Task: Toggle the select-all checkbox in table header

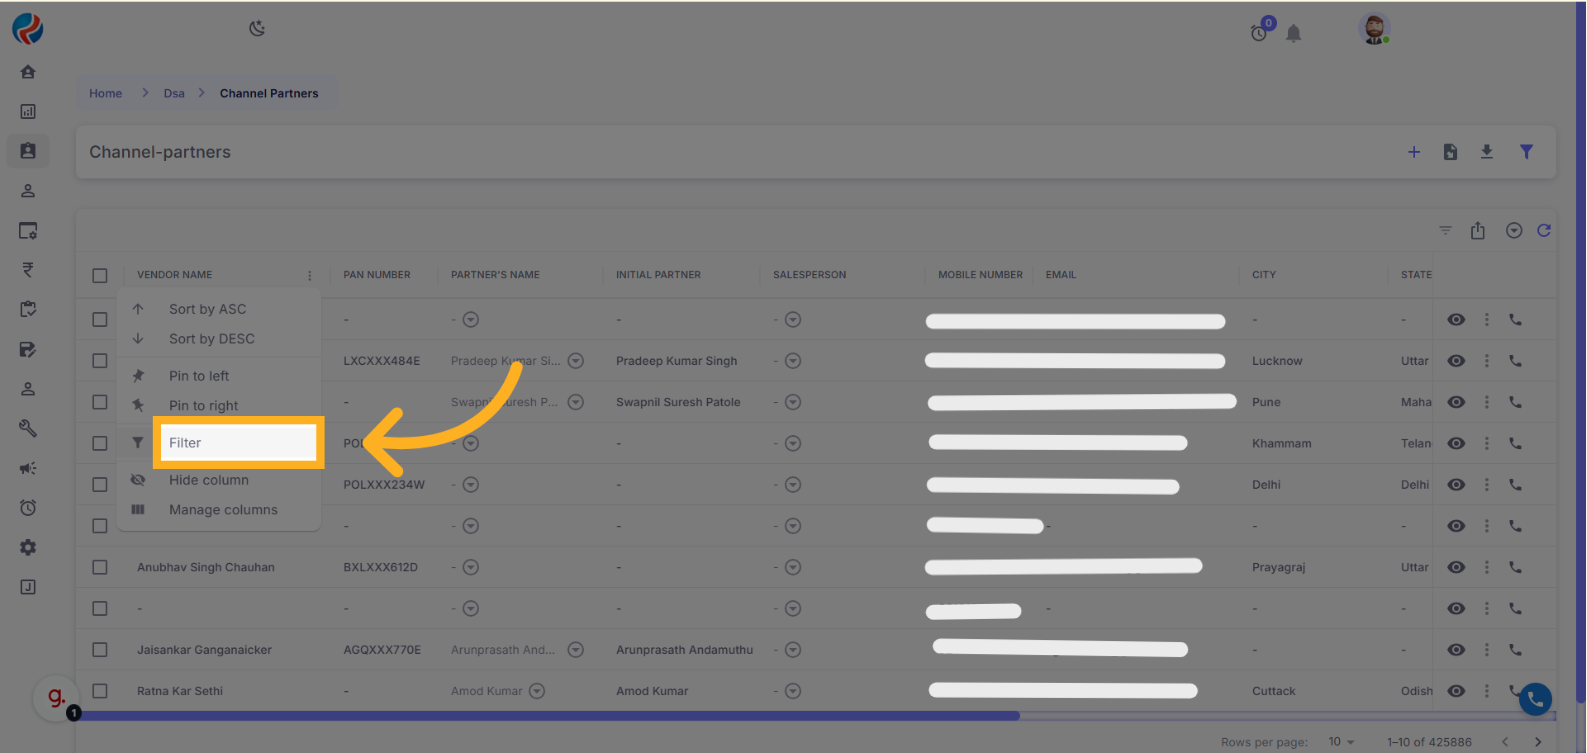Action: click(x=100, y=275)
